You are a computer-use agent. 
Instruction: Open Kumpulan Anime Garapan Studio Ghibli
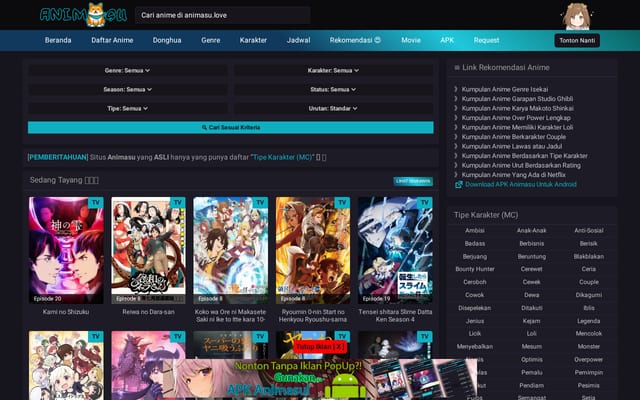point(517,99)
